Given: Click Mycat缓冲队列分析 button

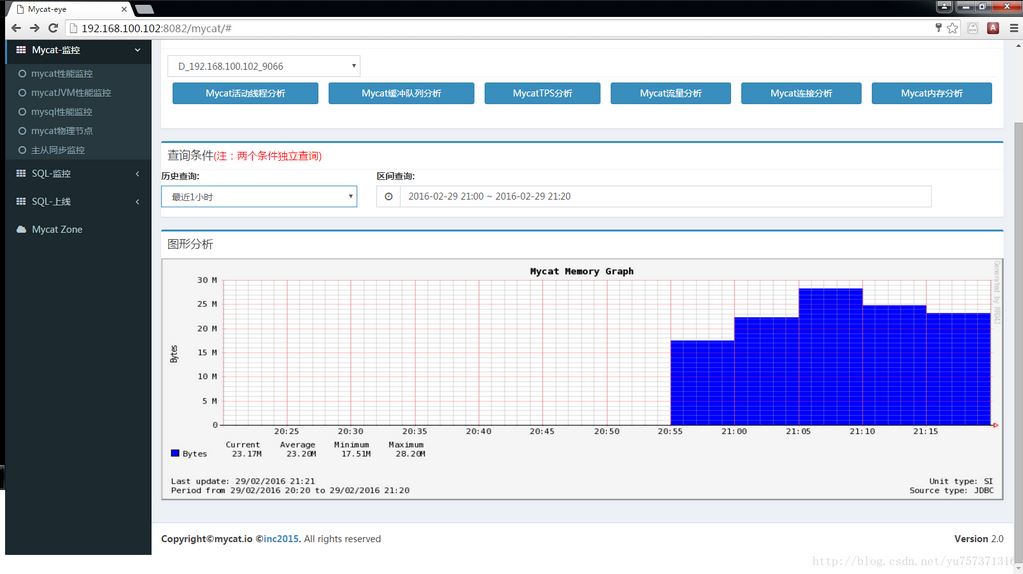Looking at the screenshot, I should (401, 93).
